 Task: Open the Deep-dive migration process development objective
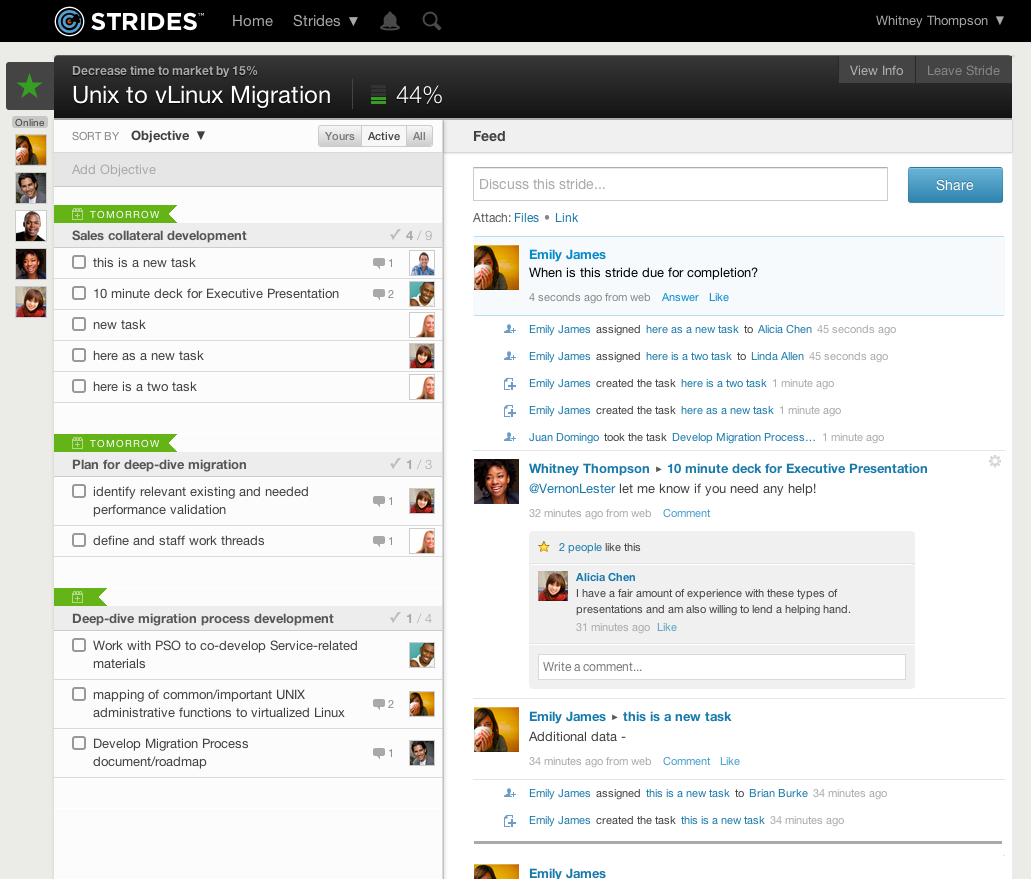(203, 619)
